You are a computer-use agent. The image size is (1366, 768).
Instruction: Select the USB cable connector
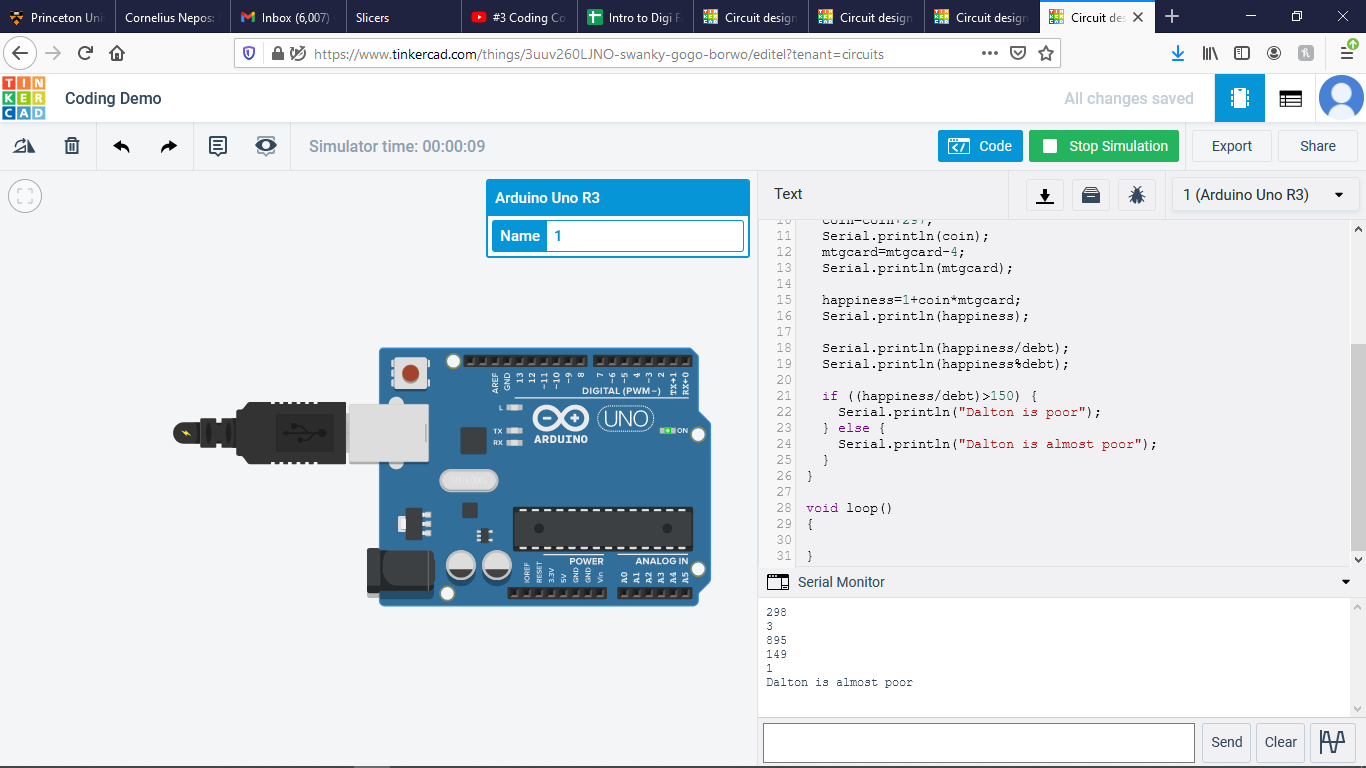(300, 433)
